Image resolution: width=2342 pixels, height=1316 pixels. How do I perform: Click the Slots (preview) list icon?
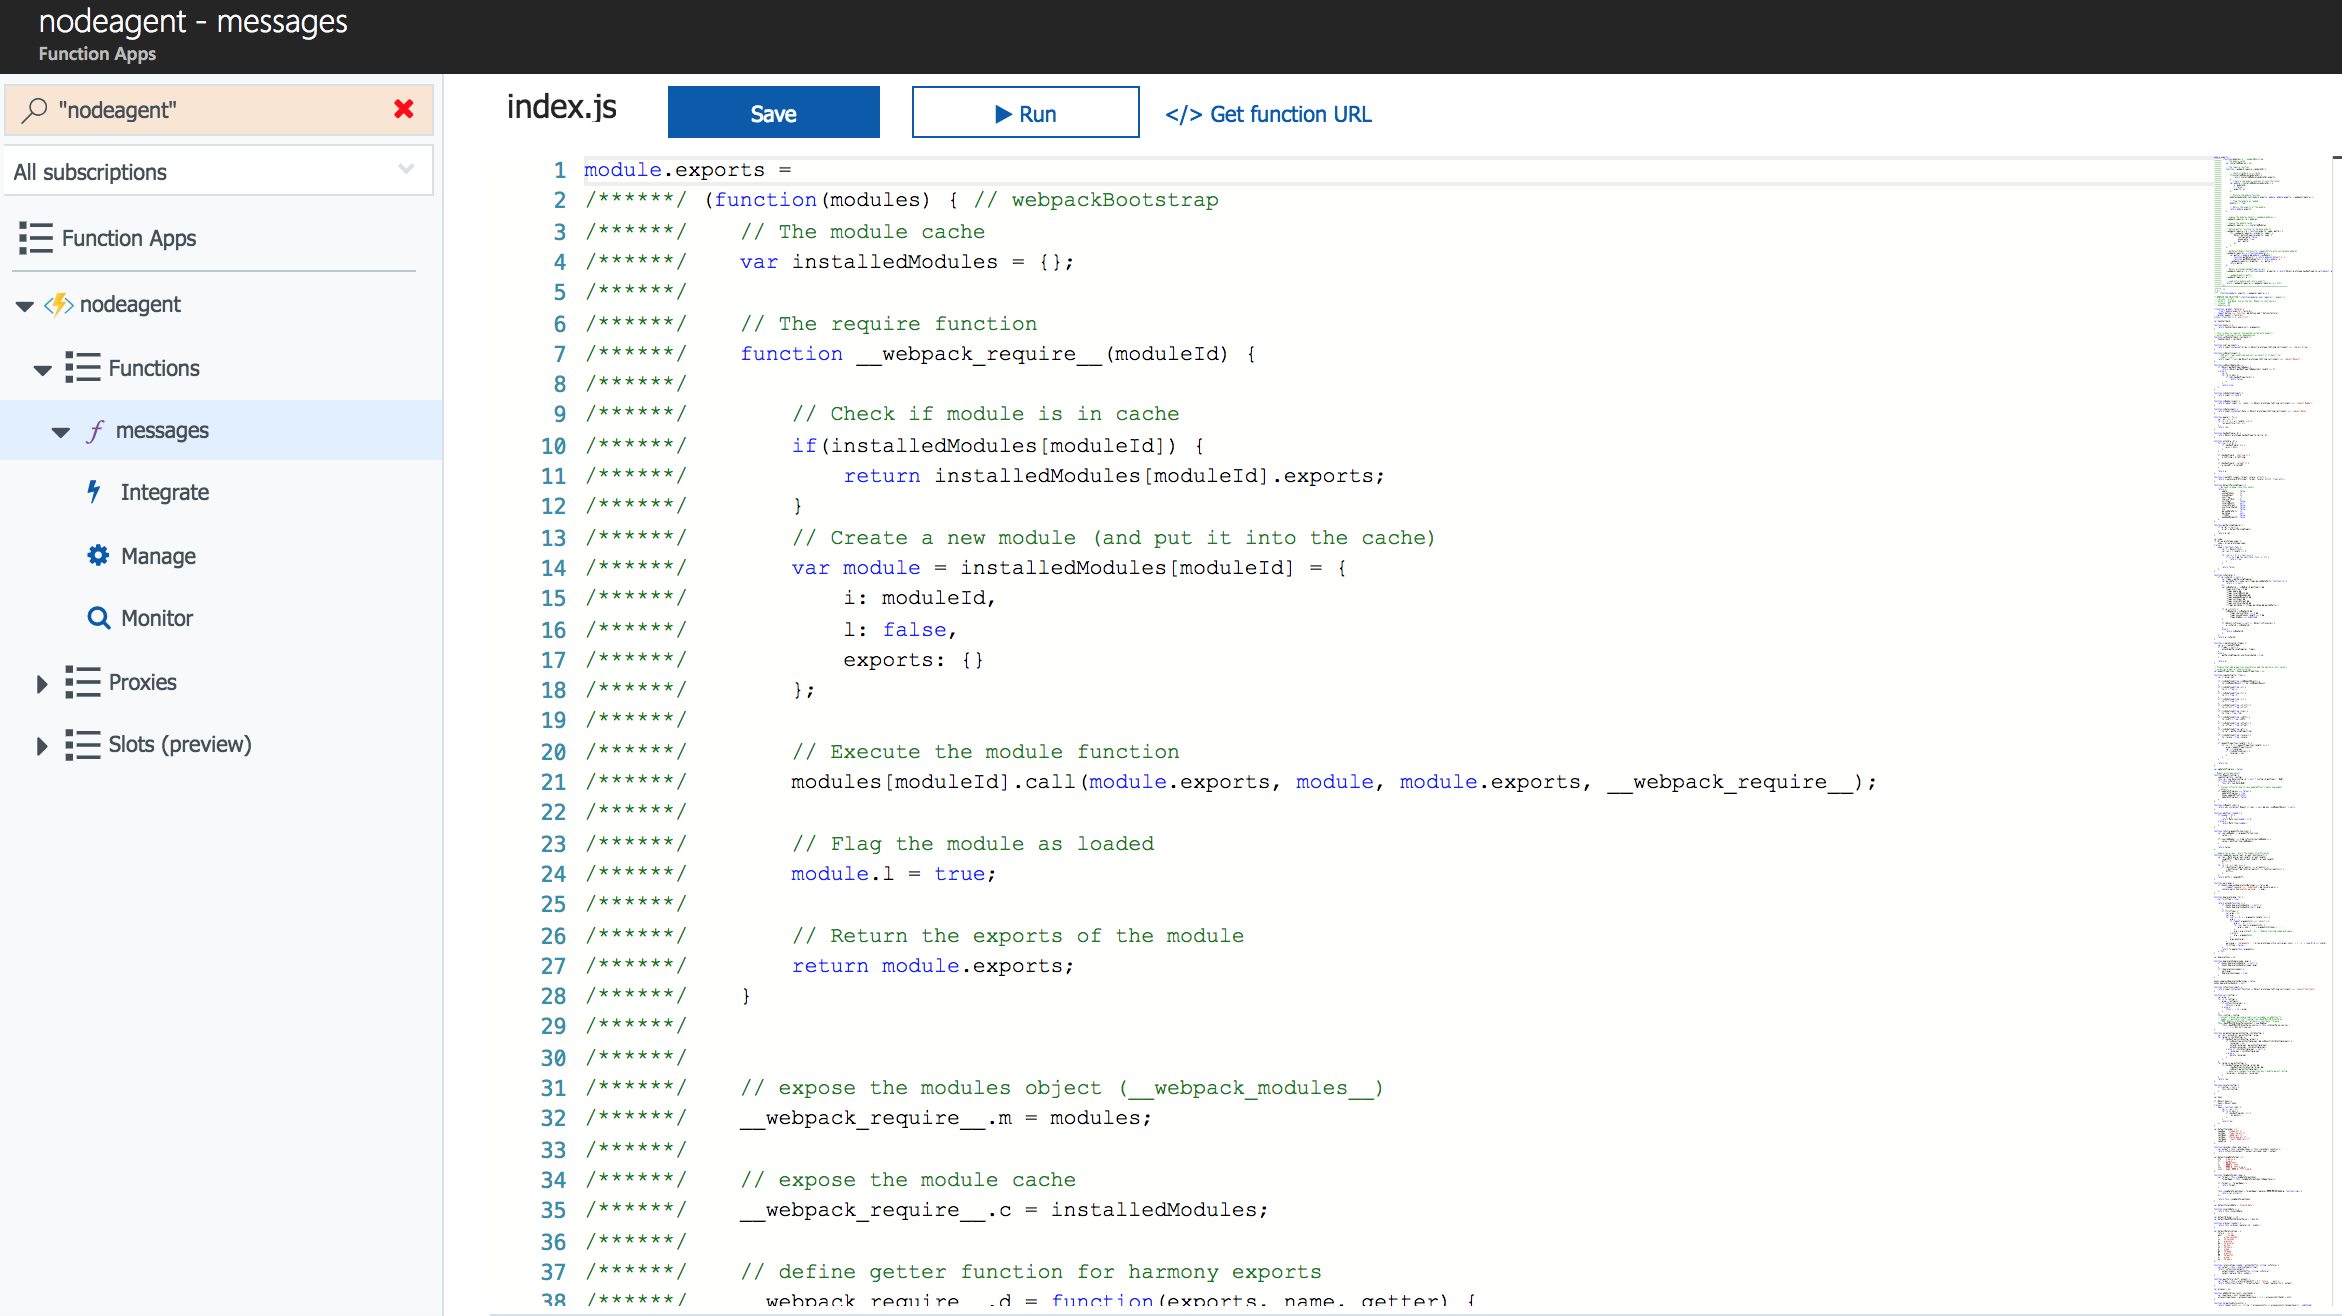pos(83,744)
